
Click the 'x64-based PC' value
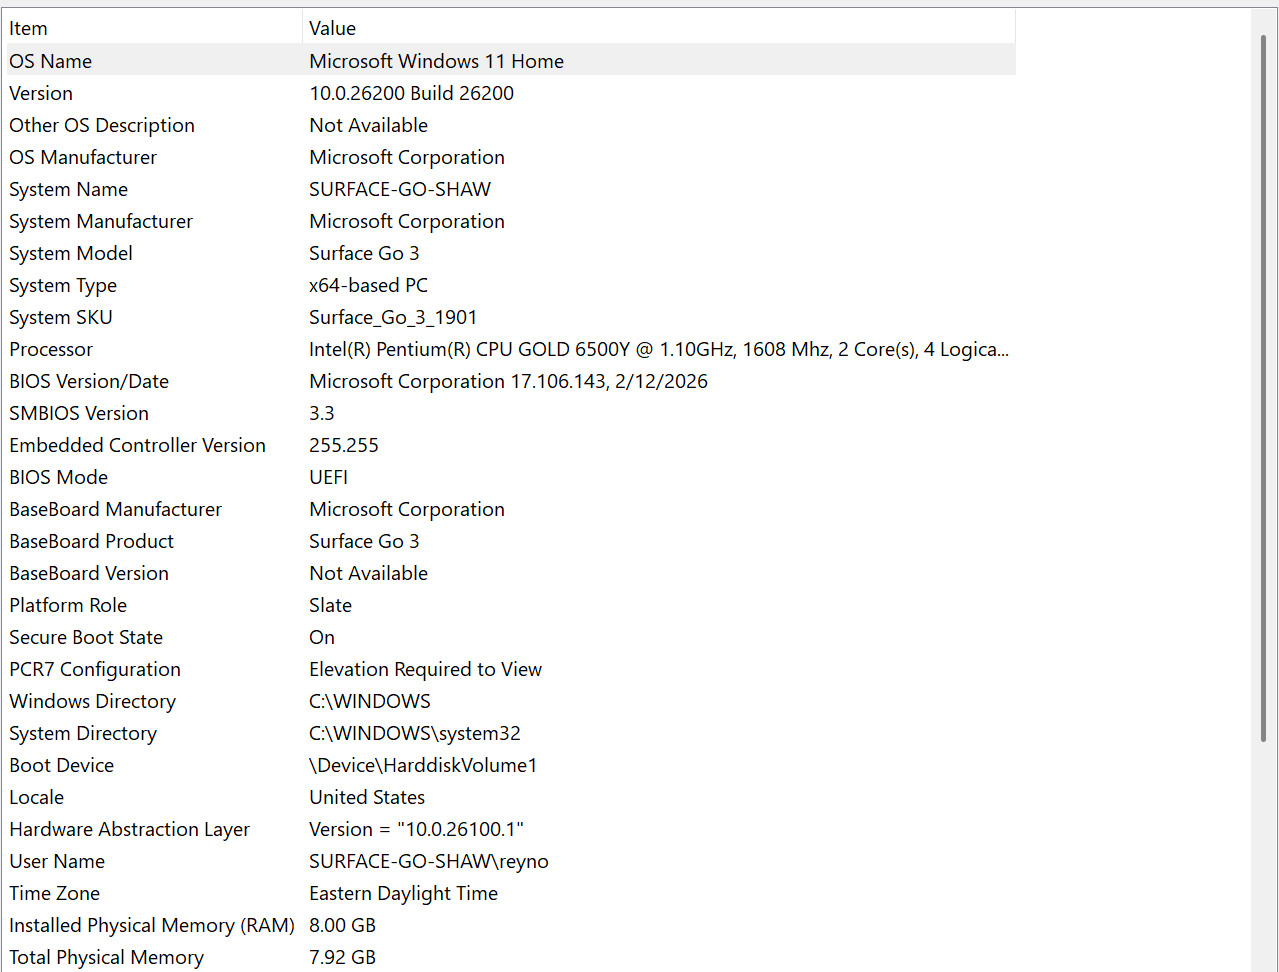point(368,285)
